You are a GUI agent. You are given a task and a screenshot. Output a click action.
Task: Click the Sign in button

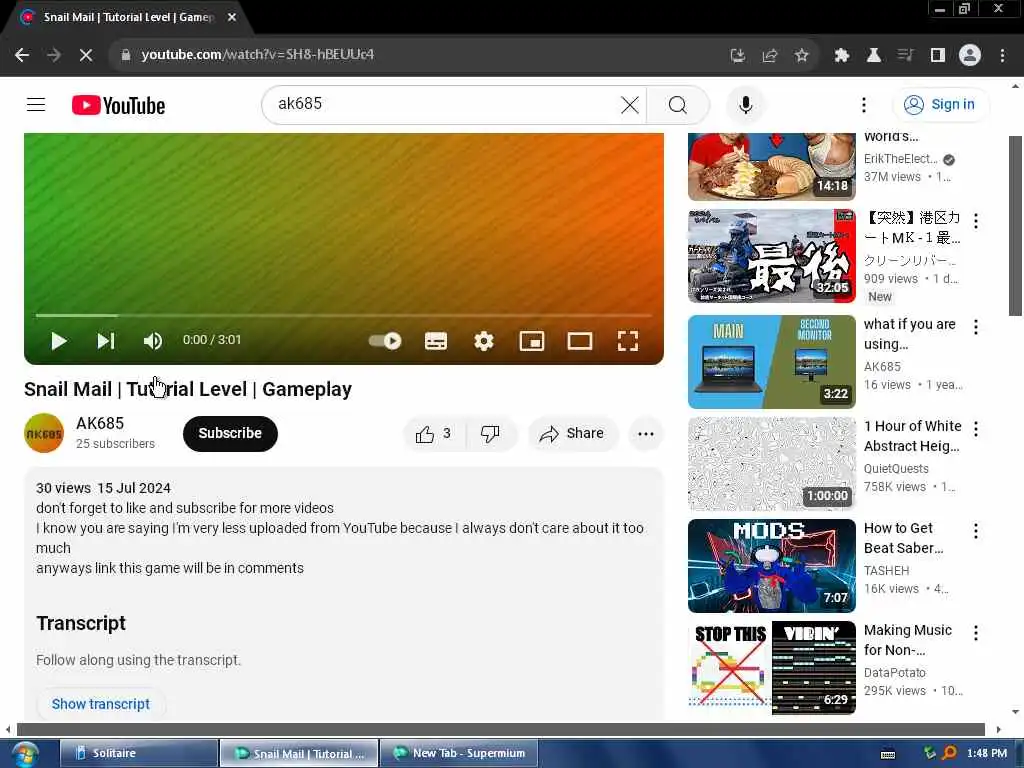(x=940, y=104)
